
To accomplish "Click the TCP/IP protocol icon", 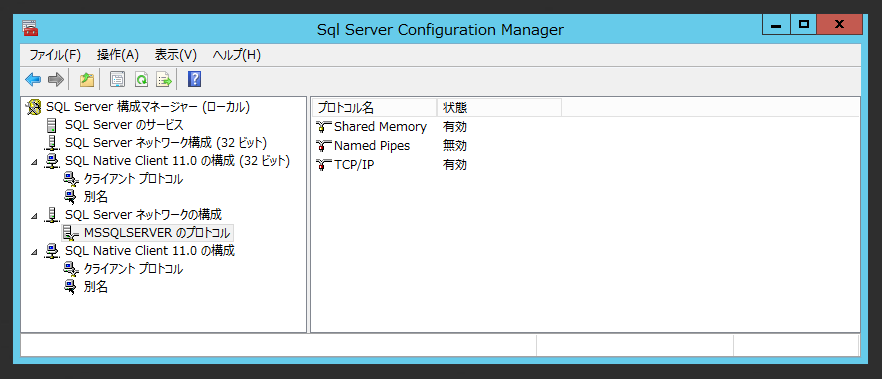I will coord(323,165).
